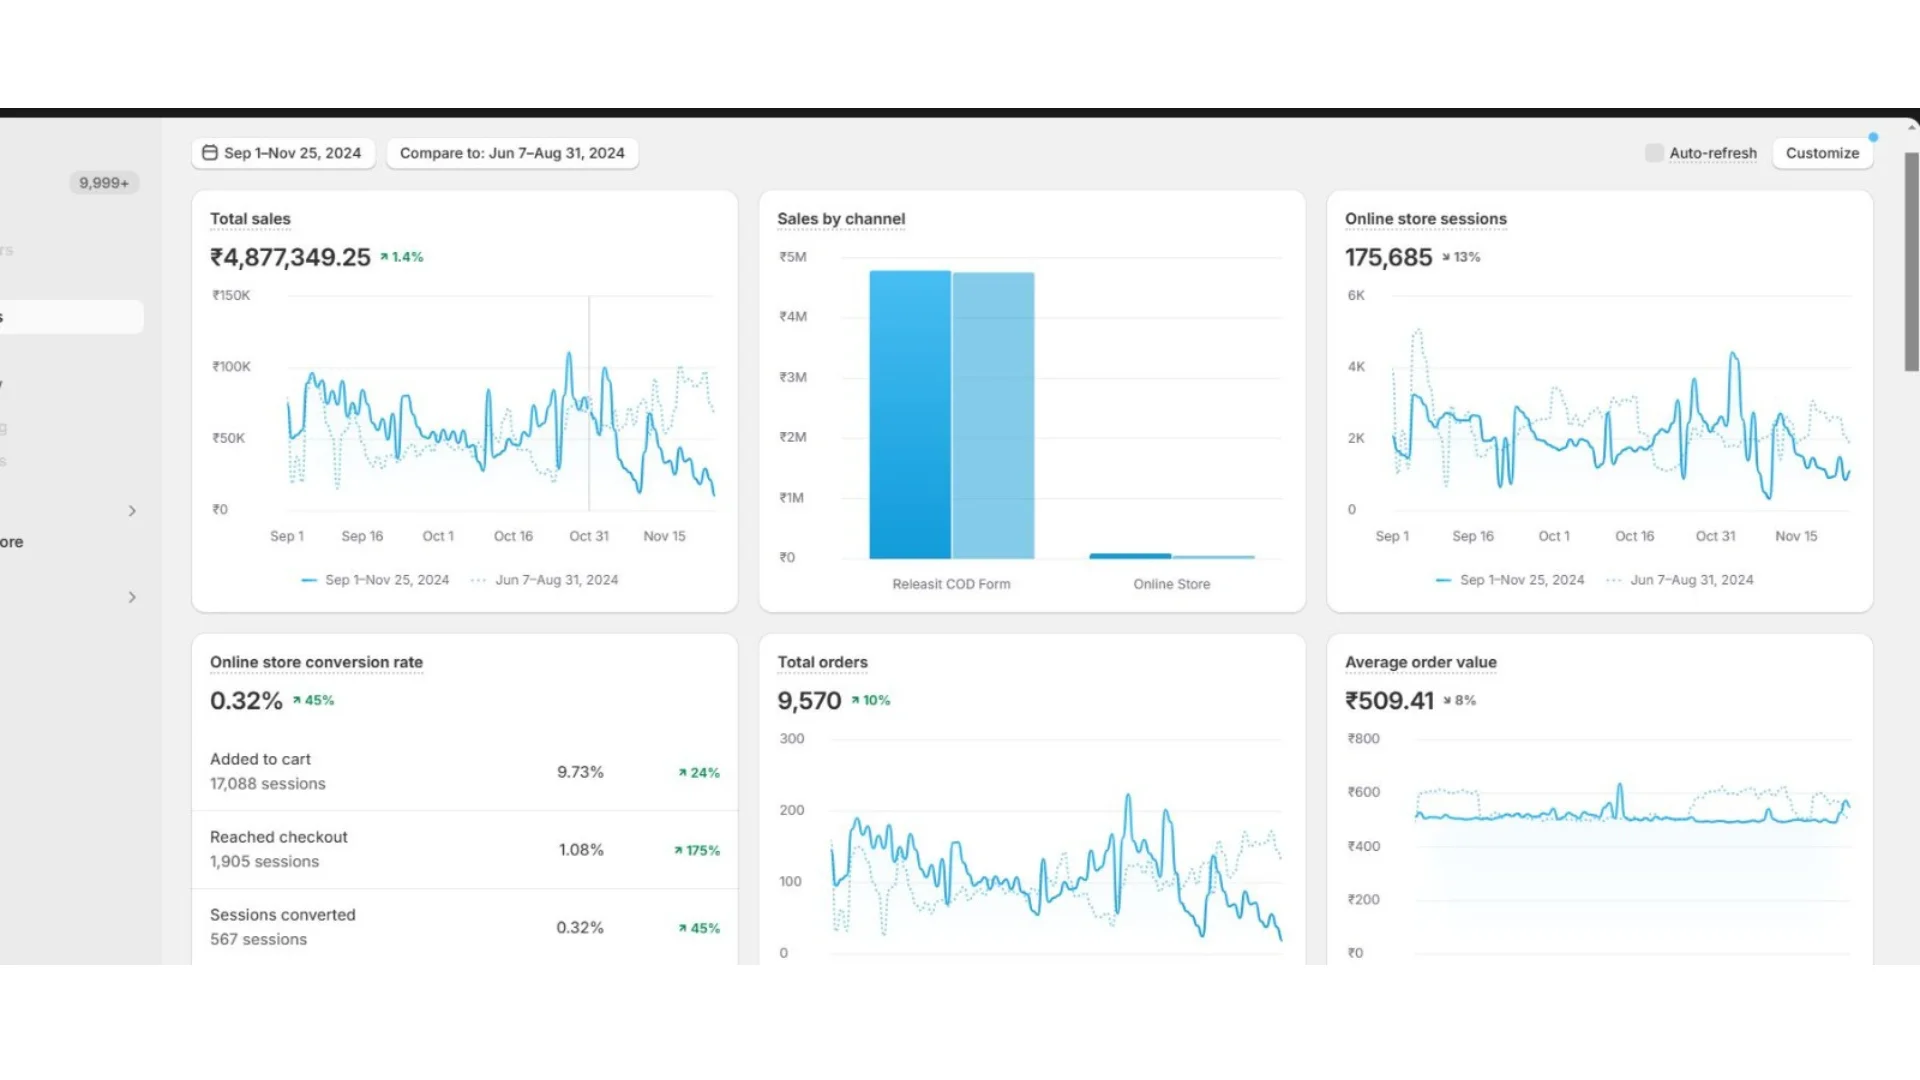
Task: Open the Online store sessions report title
Action: click(1425, 219)
